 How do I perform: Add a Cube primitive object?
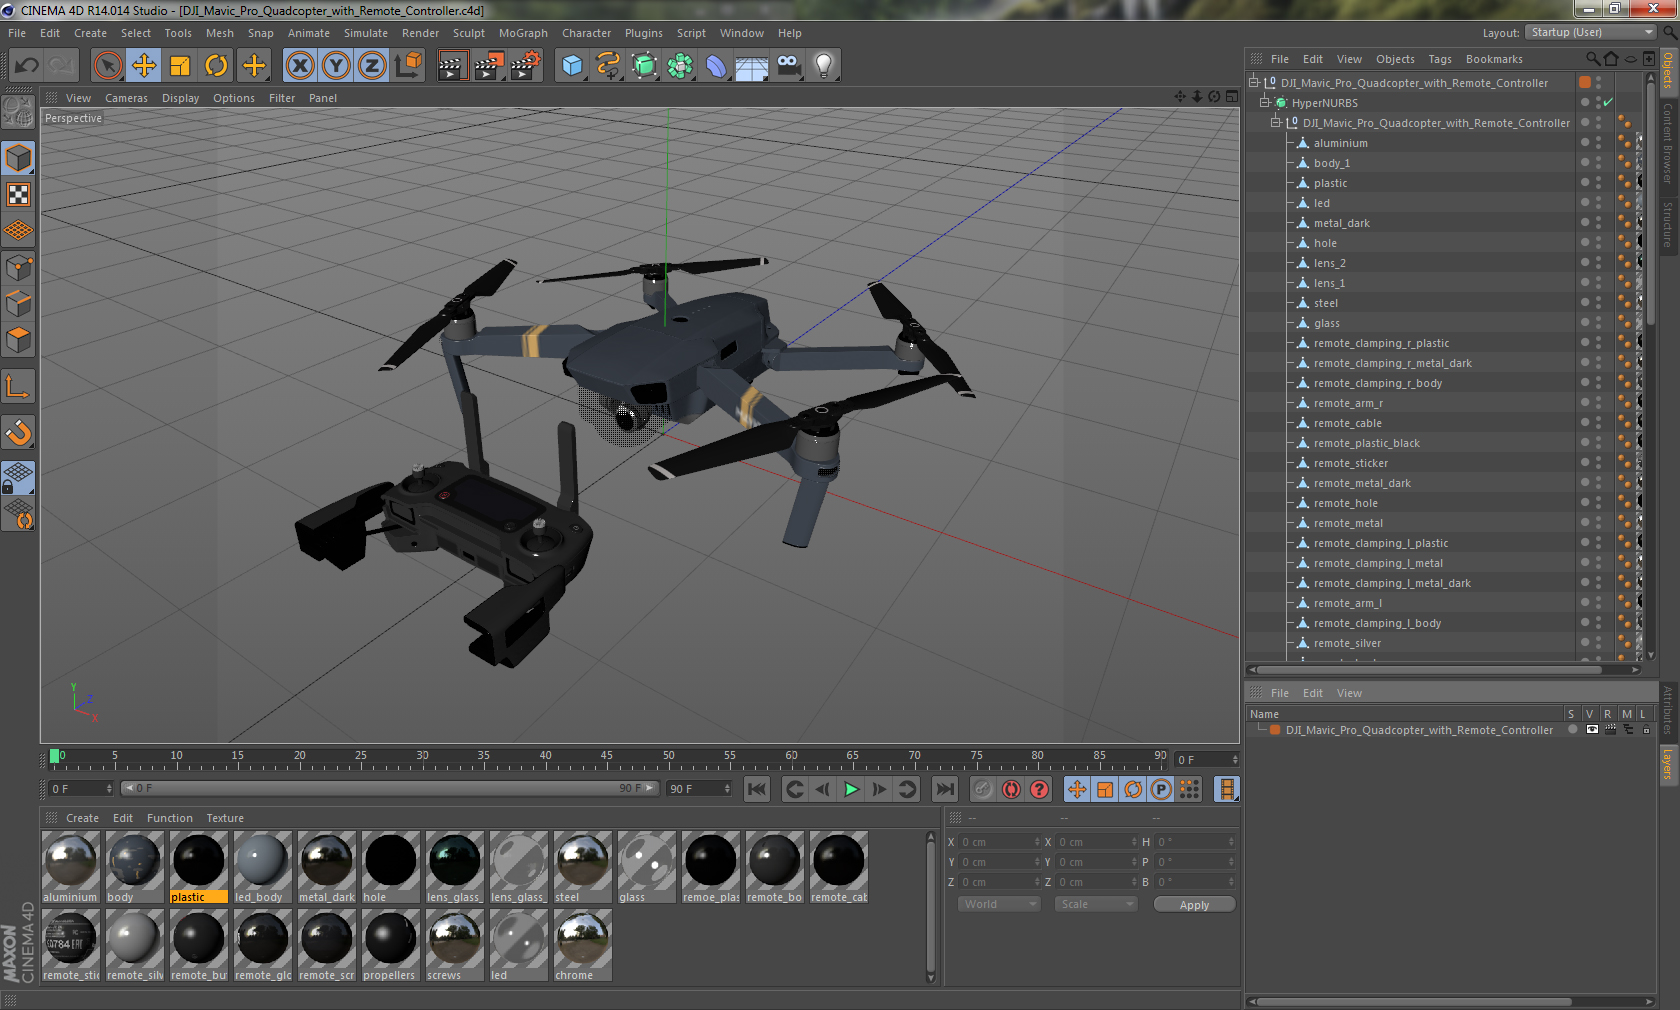[x=572, y=66]
